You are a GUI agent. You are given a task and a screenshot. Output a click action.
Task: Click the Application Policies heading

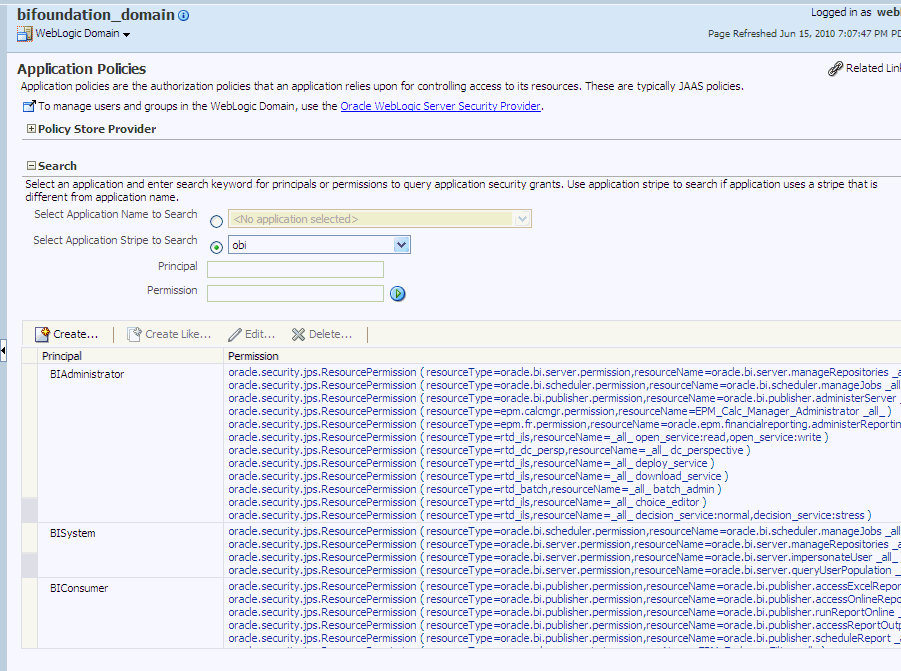(82, 69)
